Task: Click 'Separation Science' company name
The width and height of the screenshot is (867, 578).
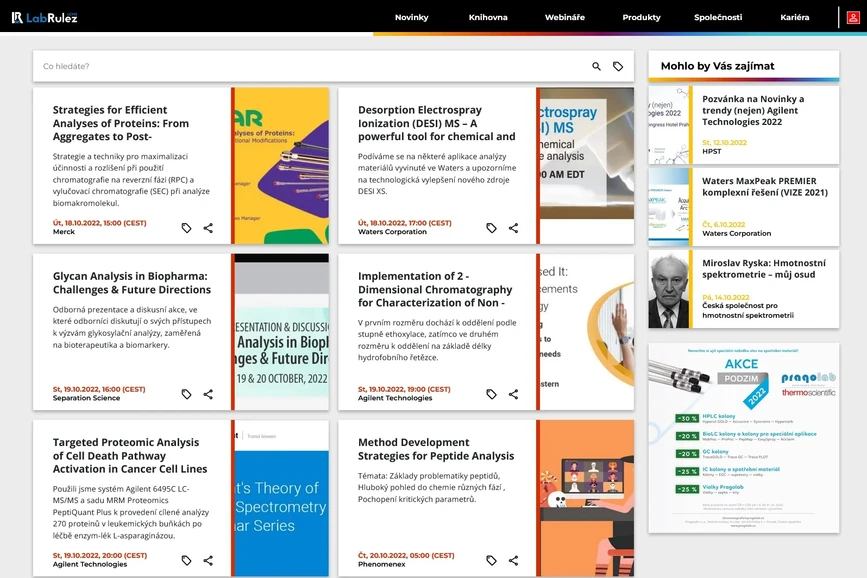Action: click(x=86, y=398)
